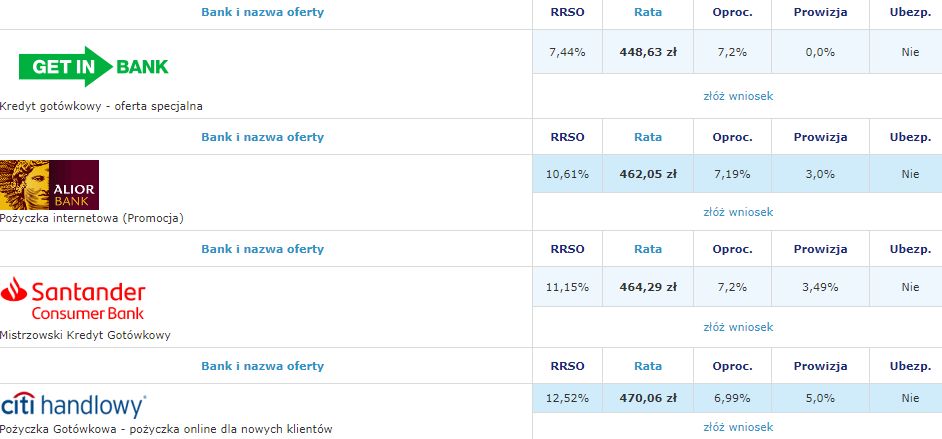Click "złóż wniosek" for Alior Bank offer
The image size is (942, 439).
[738, 212]
